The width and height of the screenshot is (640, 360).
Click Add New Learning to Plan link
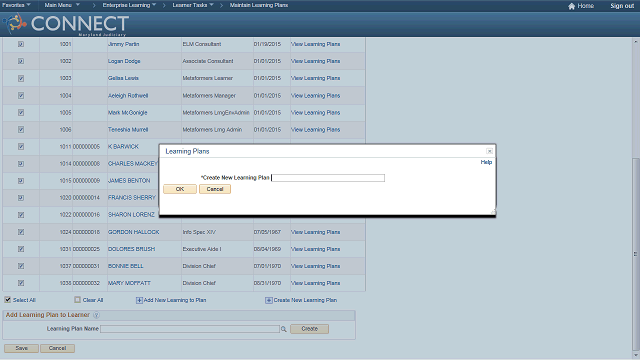pyautogui.click(x=175, y=300)
